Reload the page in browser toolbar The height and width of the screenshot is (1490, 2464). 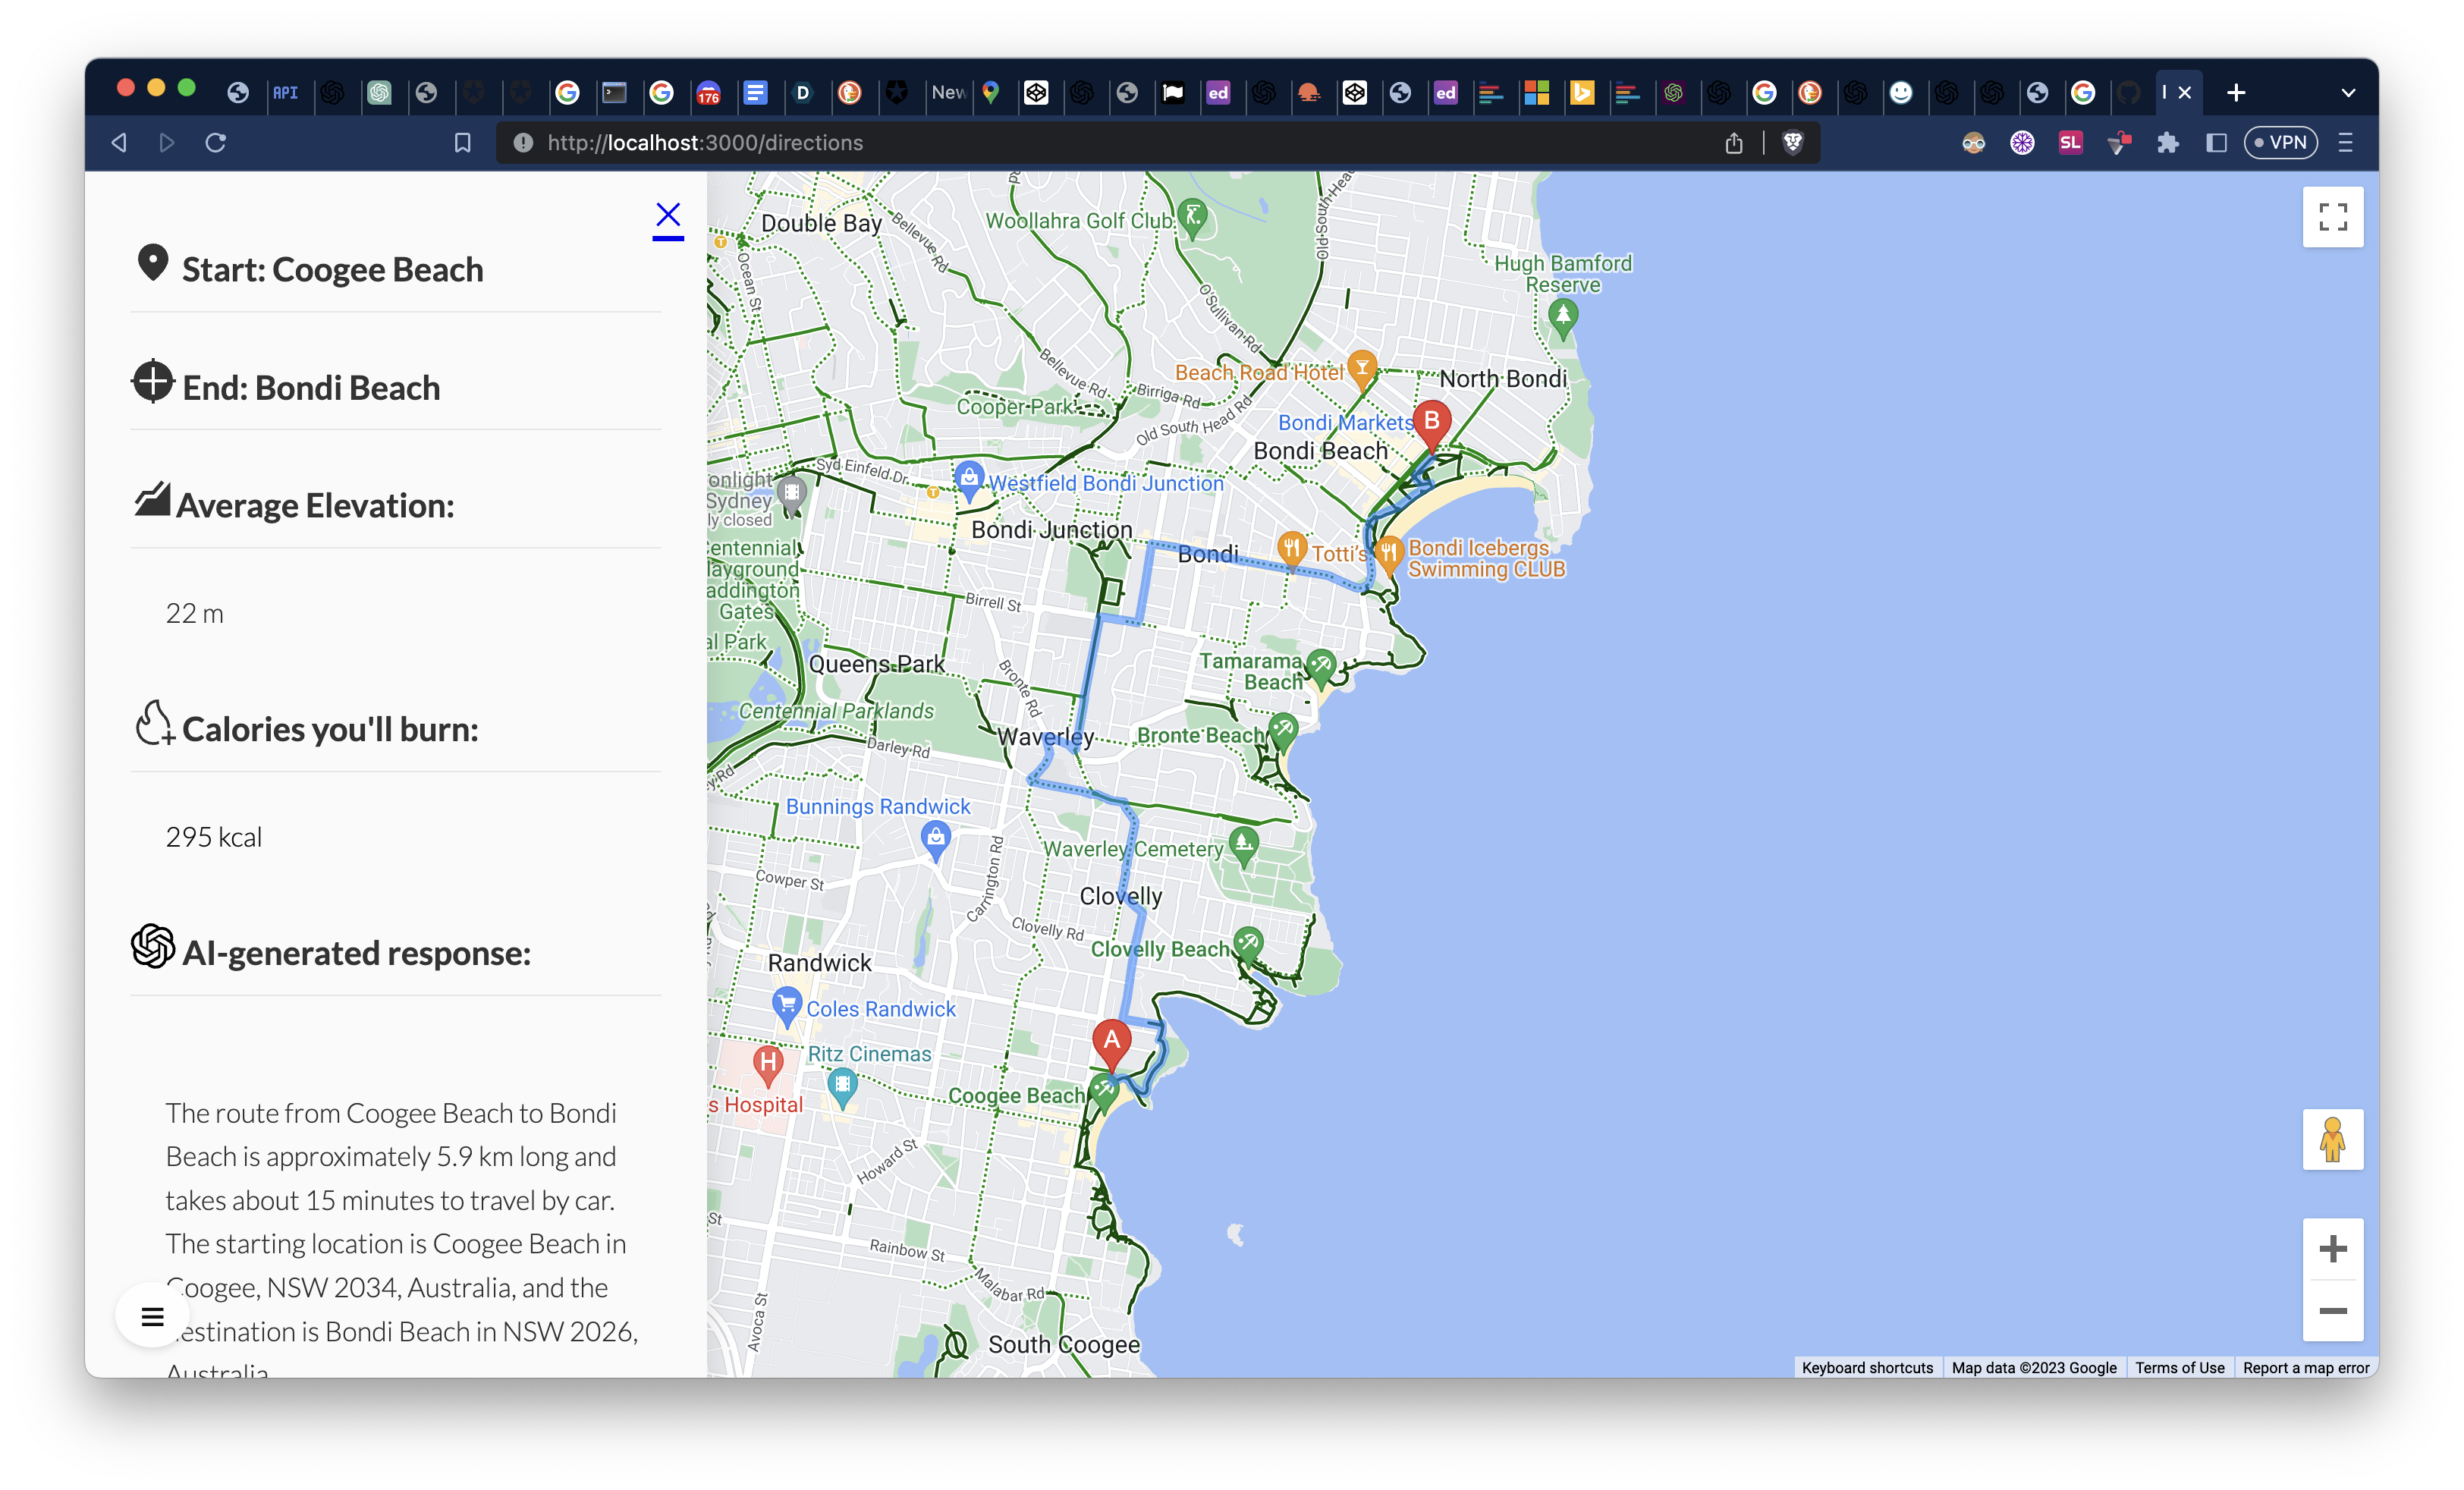(x=216, y=143)
